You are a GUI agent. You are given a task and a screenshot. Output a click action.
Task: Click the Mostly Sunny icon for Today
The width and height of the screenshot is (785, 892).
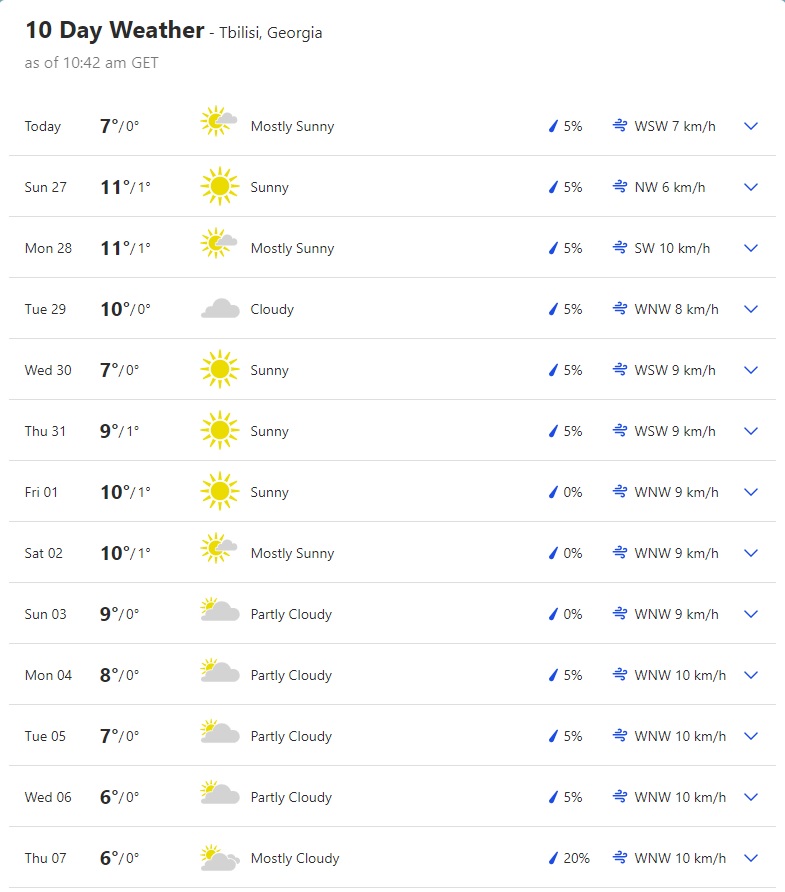click(219, 123)
